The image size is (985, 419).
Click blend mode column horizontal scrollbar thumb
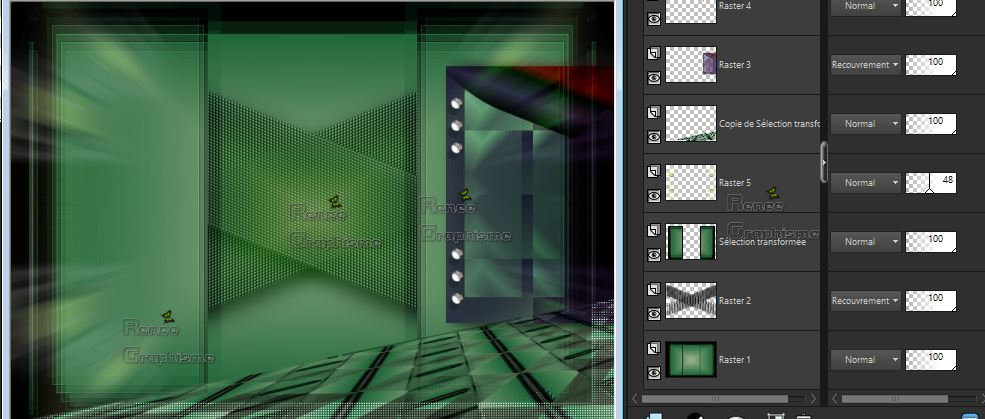coord(895,399)
